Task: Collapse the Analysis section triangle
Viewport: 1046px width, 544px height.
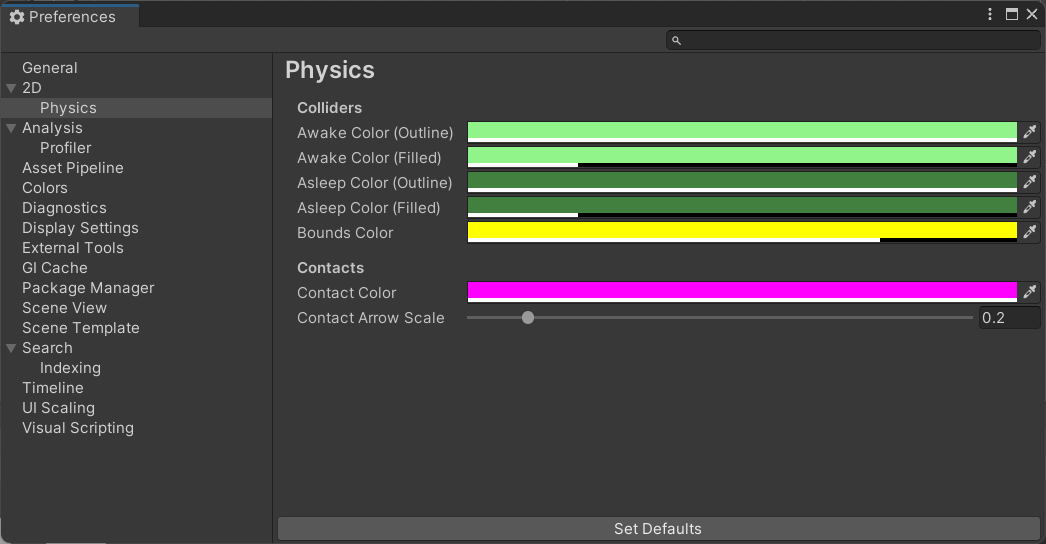Action: [x=11, y=128]
